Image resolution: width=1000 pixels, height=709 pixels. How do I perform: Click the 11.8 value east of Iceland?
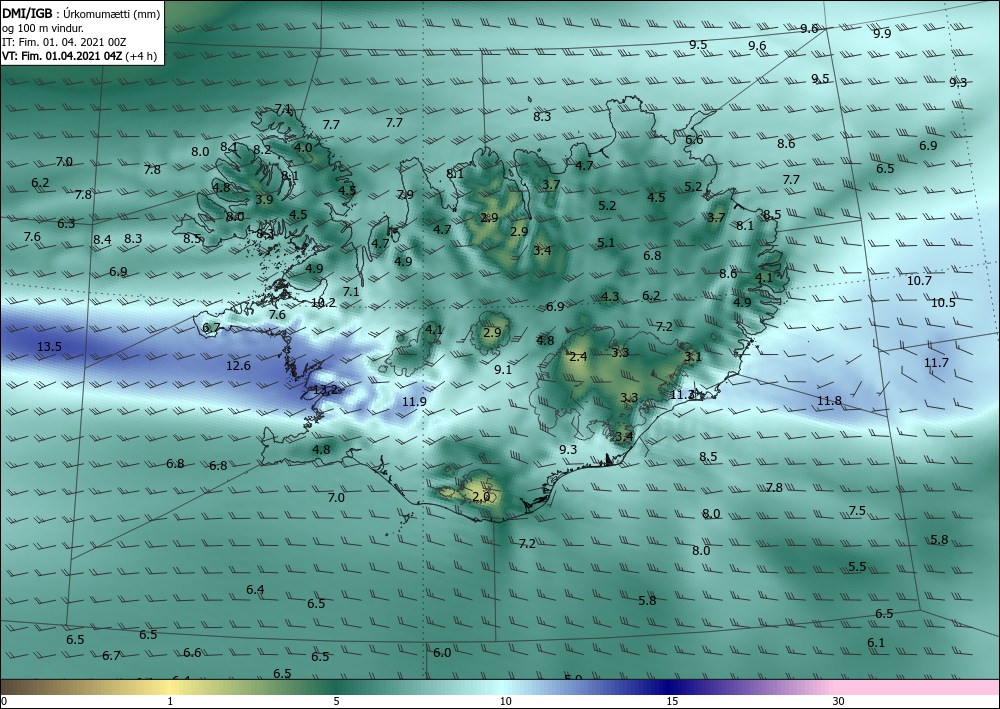point(829,400)
